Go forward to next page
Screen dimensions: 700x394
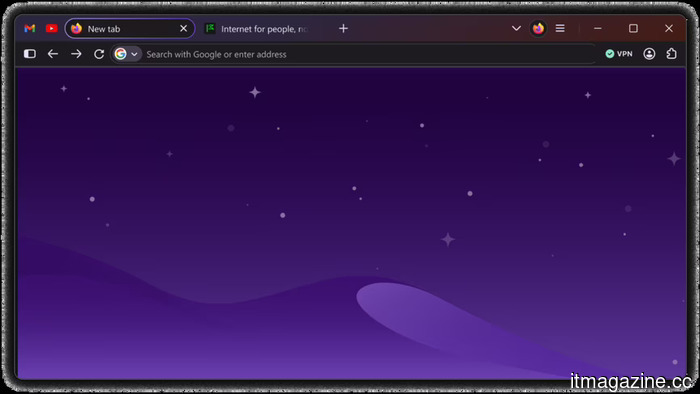(76, 54)
